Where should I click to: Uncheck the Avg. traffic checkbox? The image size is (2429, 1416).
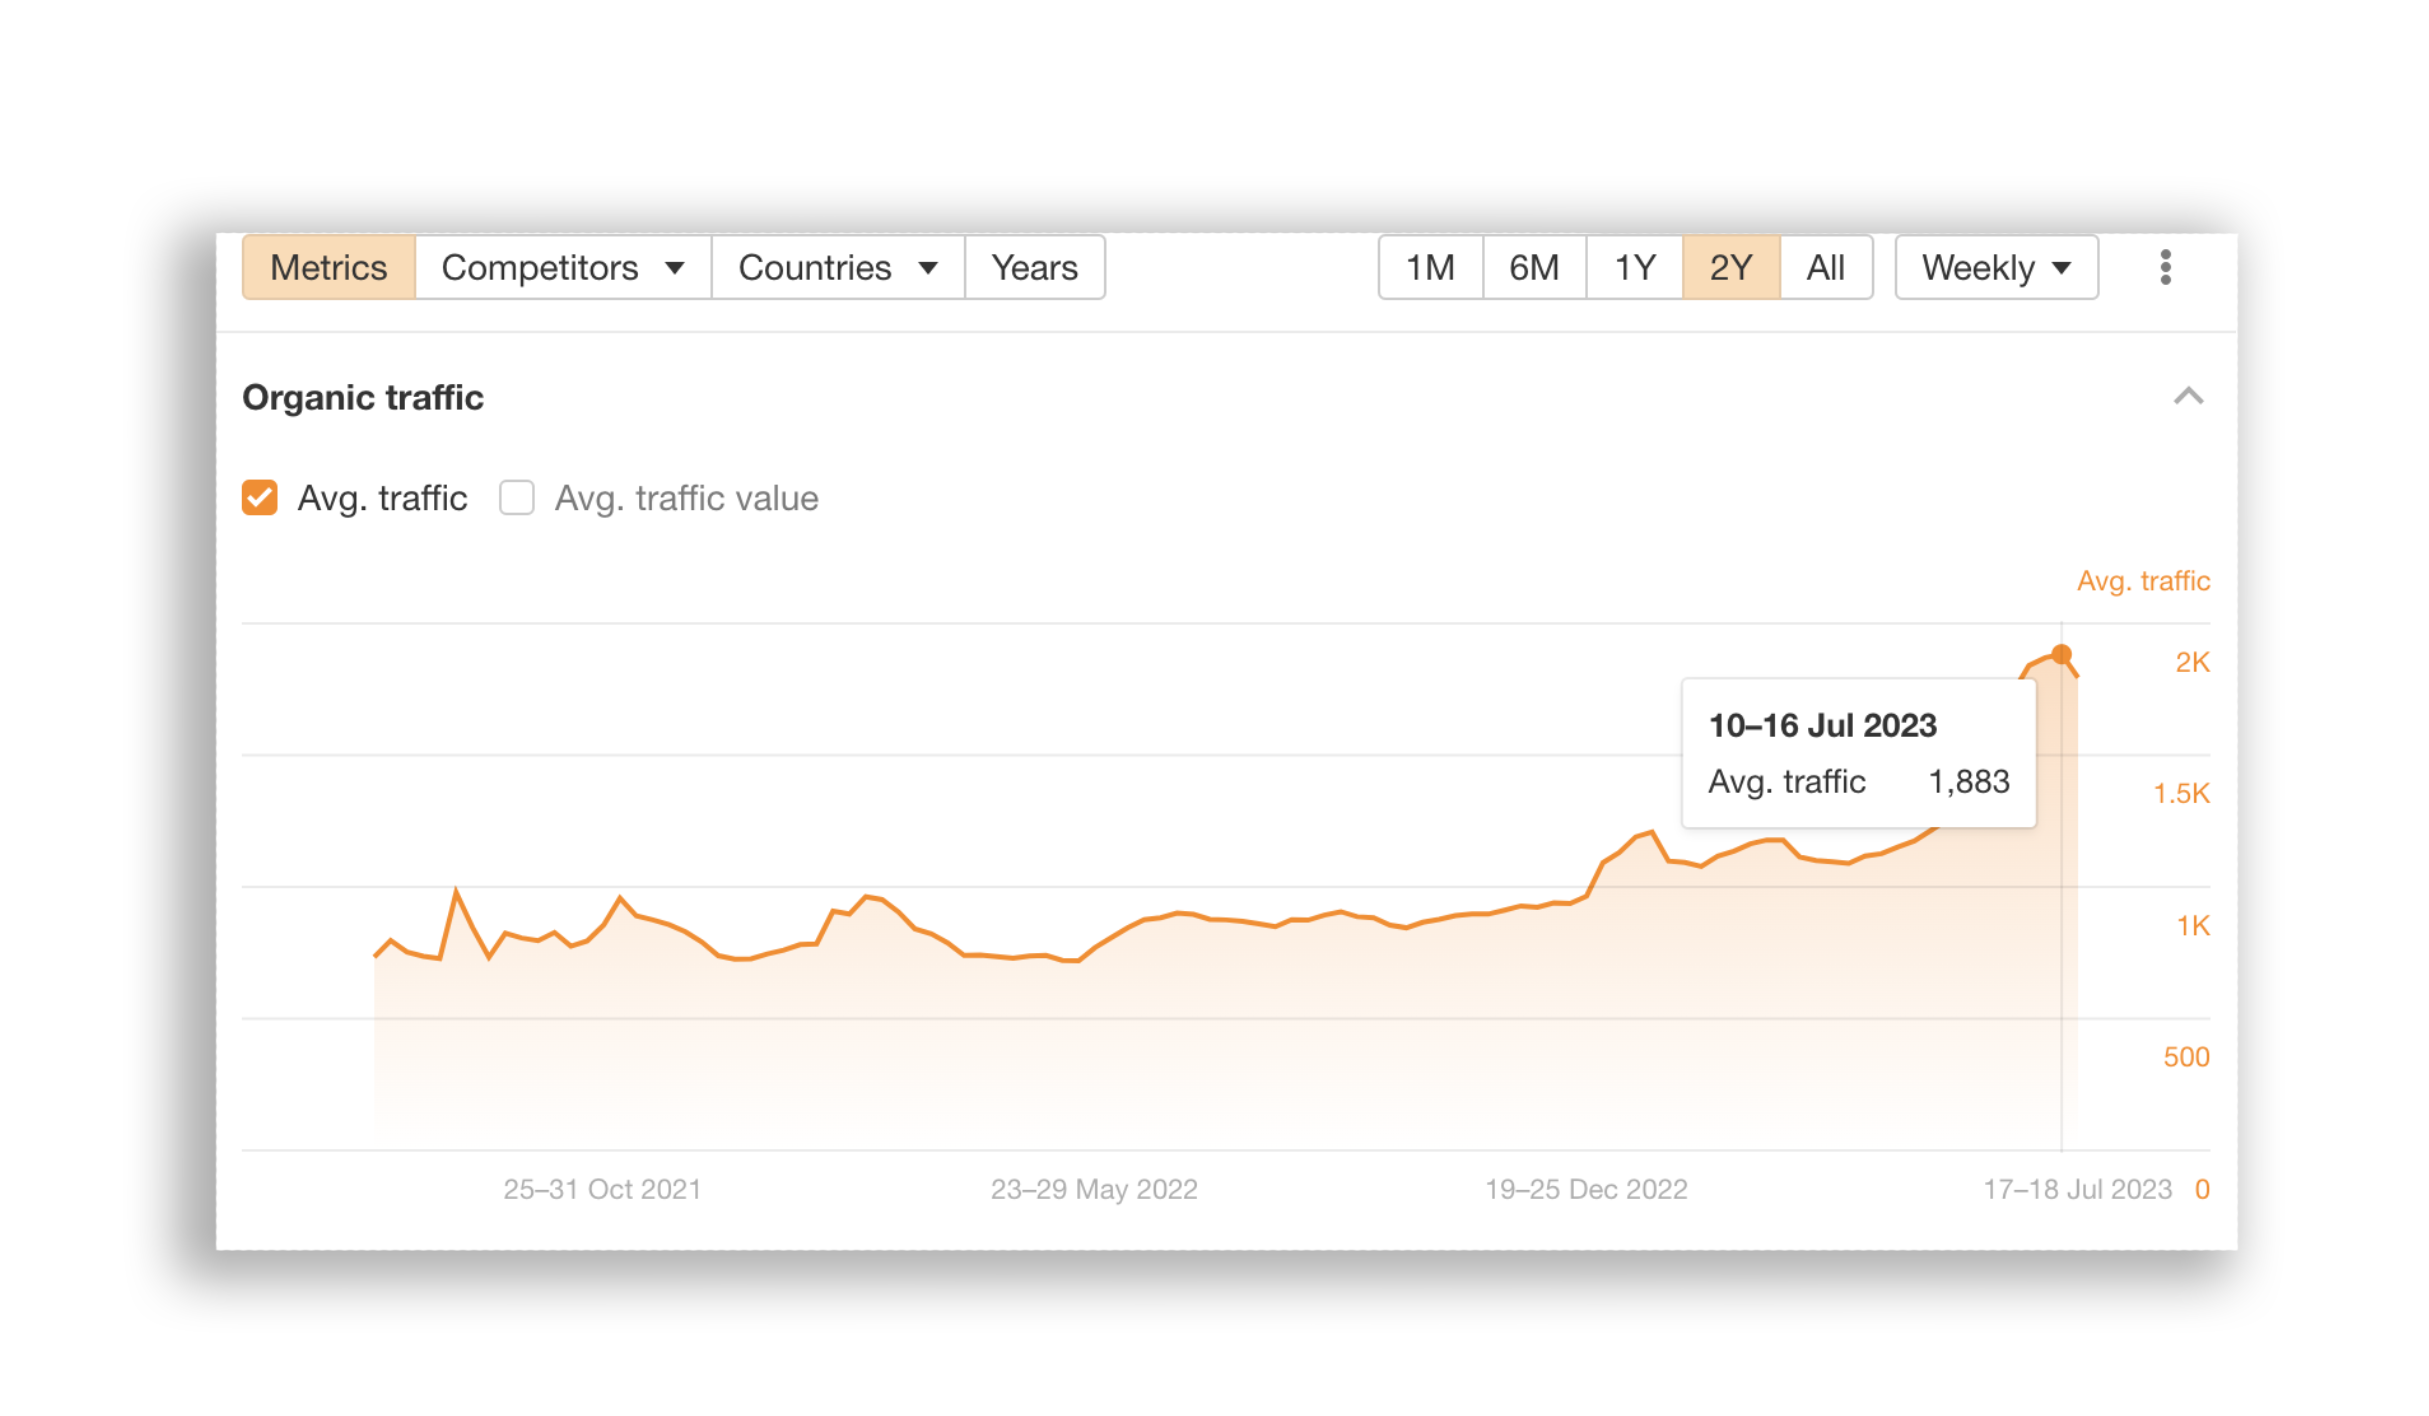point(260,498)
